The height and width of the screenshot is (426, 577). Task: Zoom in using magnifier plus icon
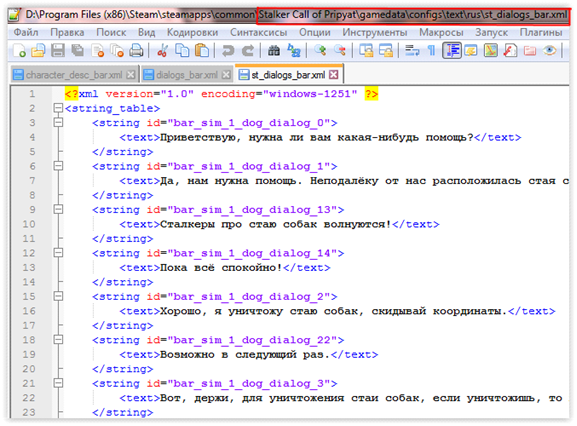(x=320, y=50)
